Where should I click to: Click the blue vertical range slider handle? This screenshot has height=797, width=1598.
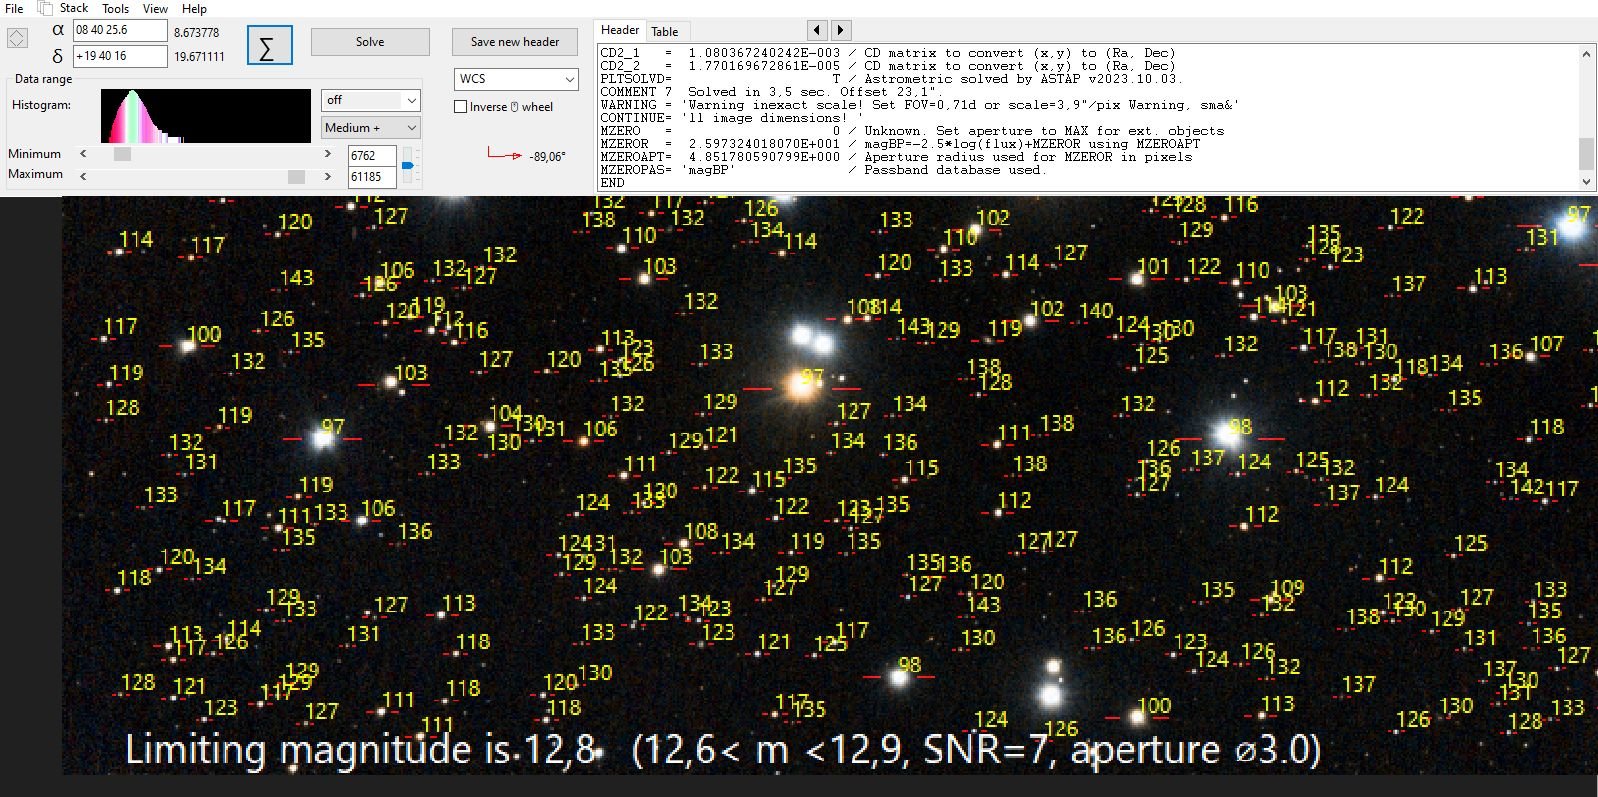pyautogui.click(x=407, y=165)
